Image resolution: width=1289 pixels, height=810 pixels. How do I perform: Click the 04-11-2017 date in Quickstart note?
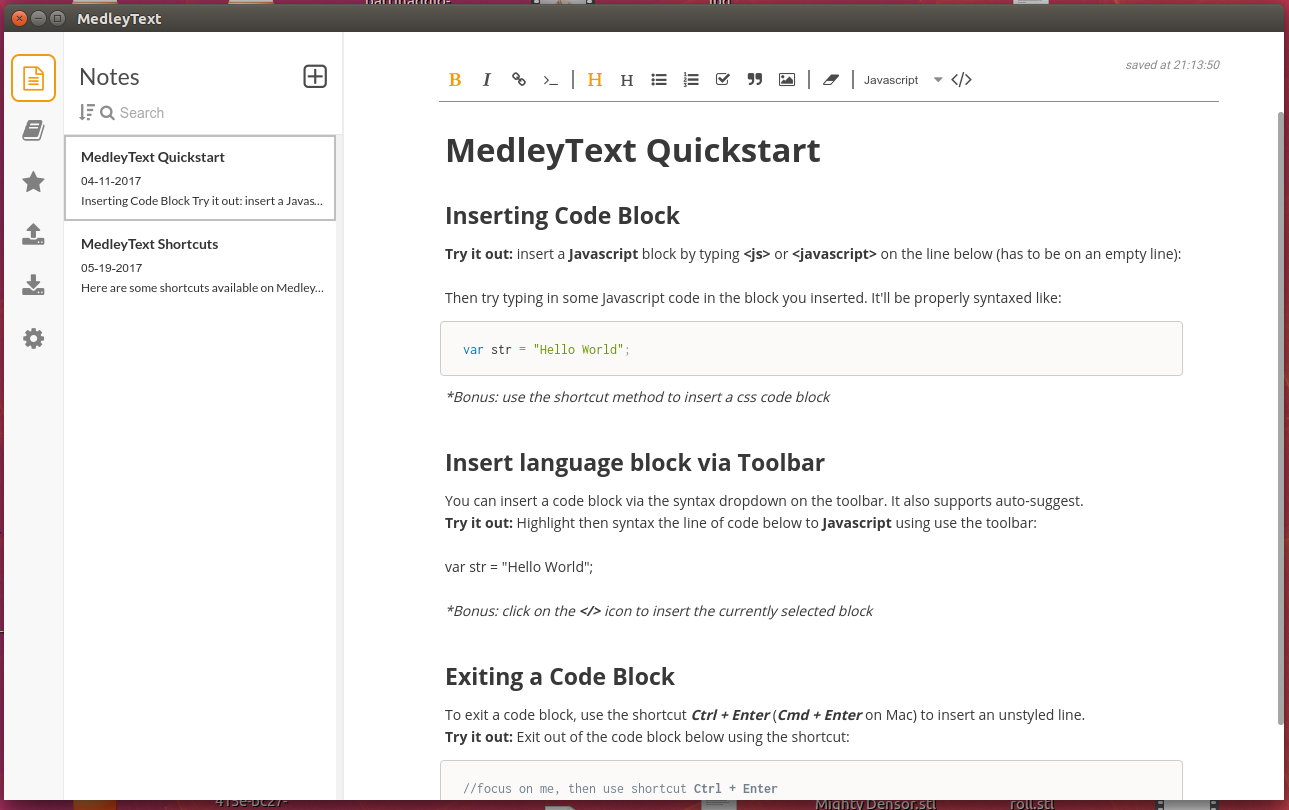click(111, 181)
